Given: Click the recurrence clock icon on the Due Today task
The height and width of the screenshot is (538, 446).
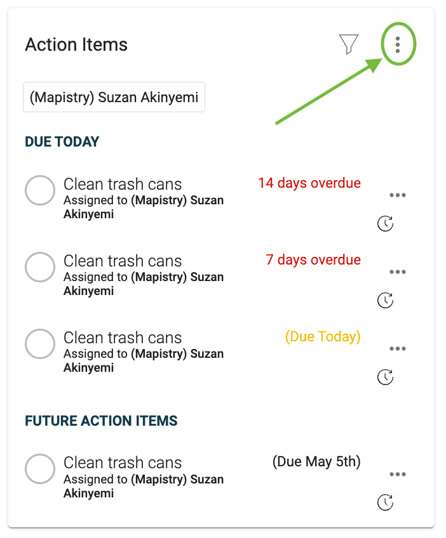Looking at the screenshot, I should 385,377.
